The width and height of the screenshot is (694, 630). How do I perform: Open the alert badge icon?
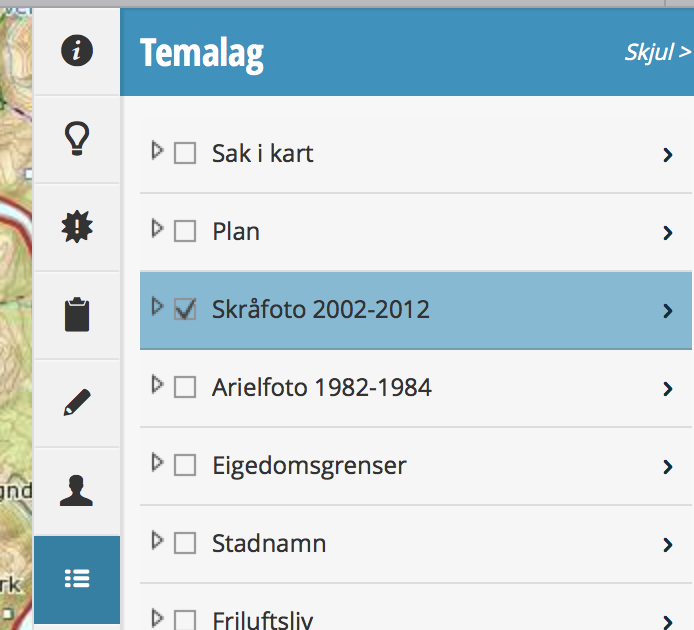[x=77, y=227]
